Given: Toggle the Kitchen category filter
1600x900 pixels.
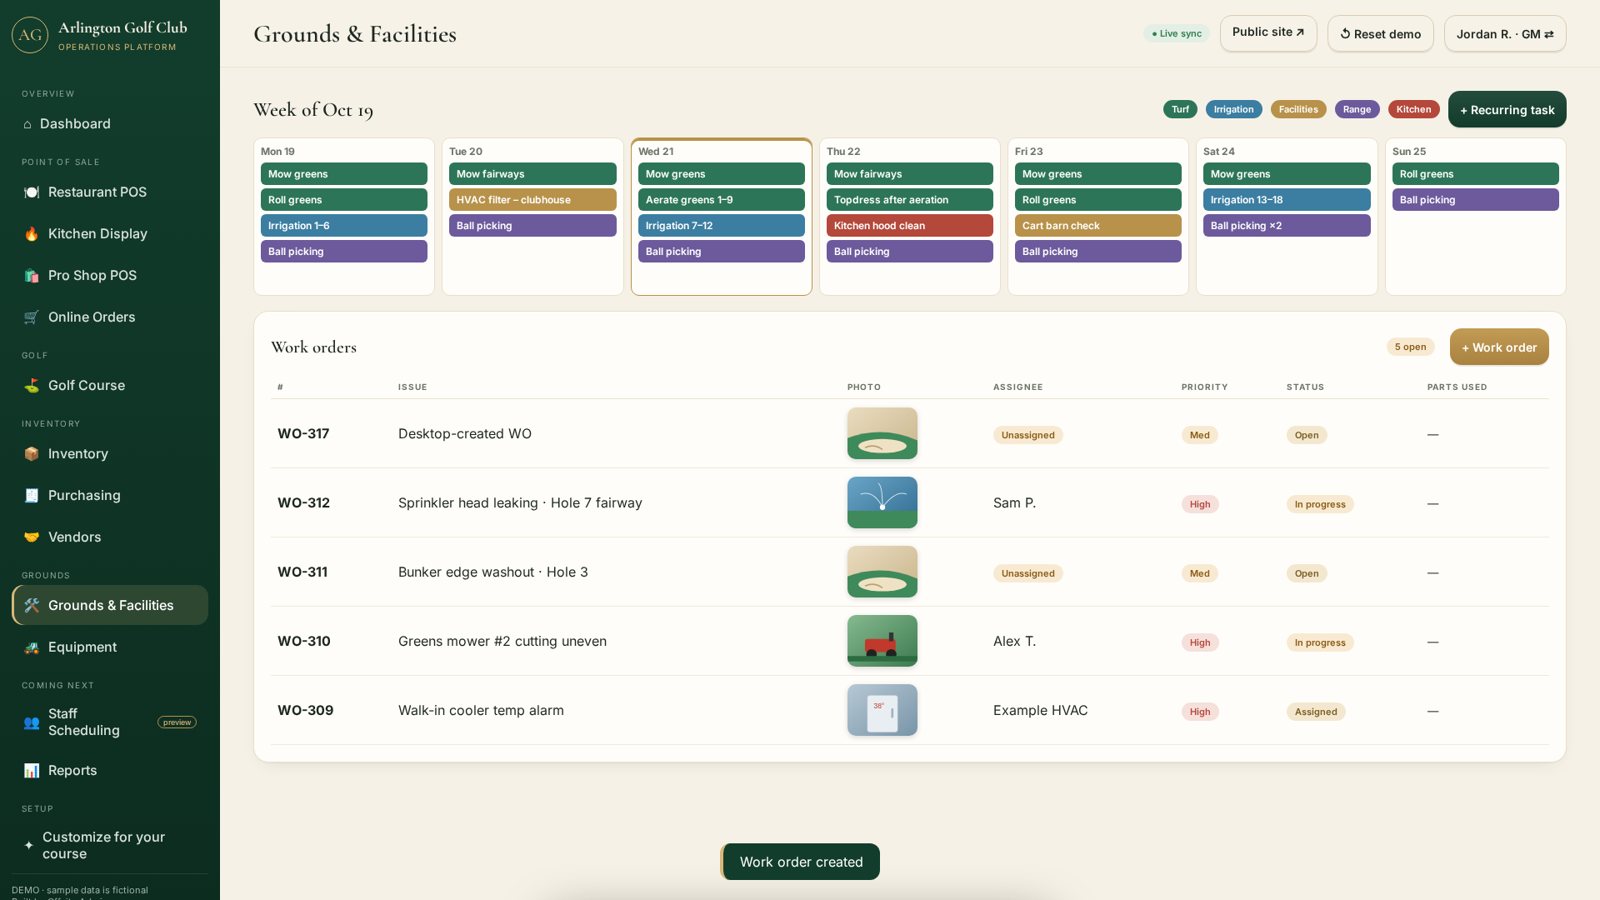Looking at the screenshot, I should [1413, 109].
